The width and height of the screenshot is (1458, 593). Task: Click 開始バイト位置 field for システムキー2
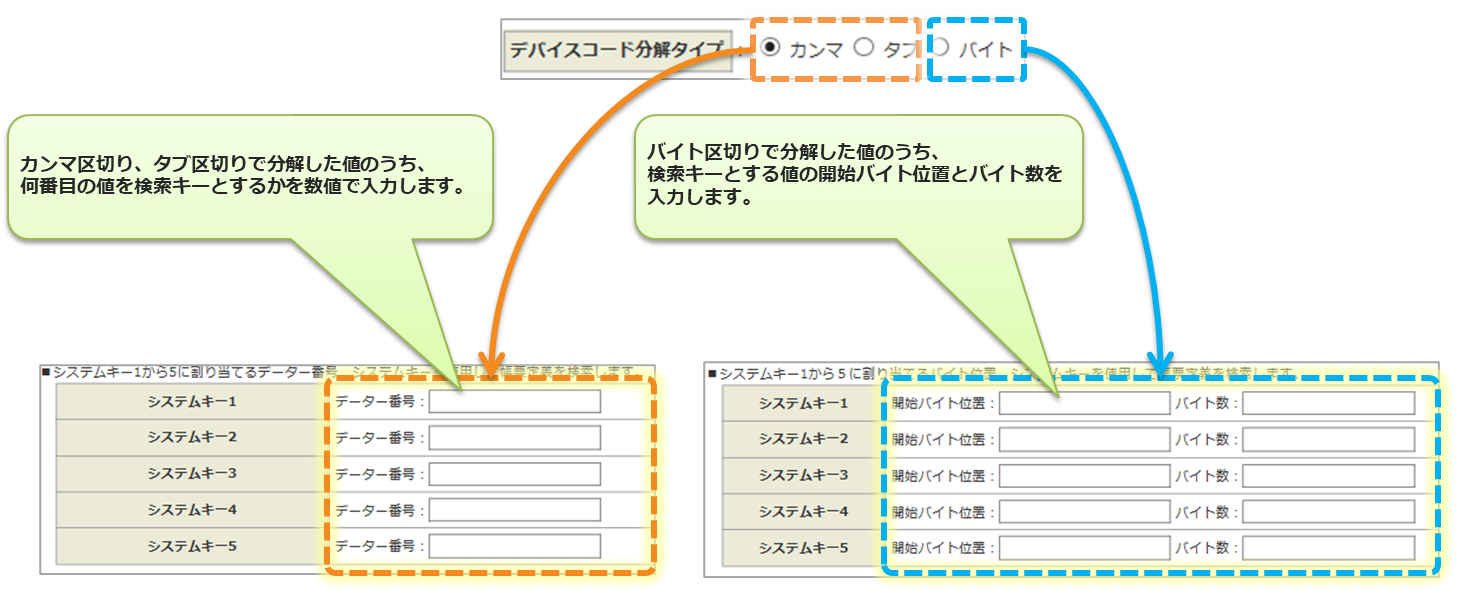(x=1084, y=439)
